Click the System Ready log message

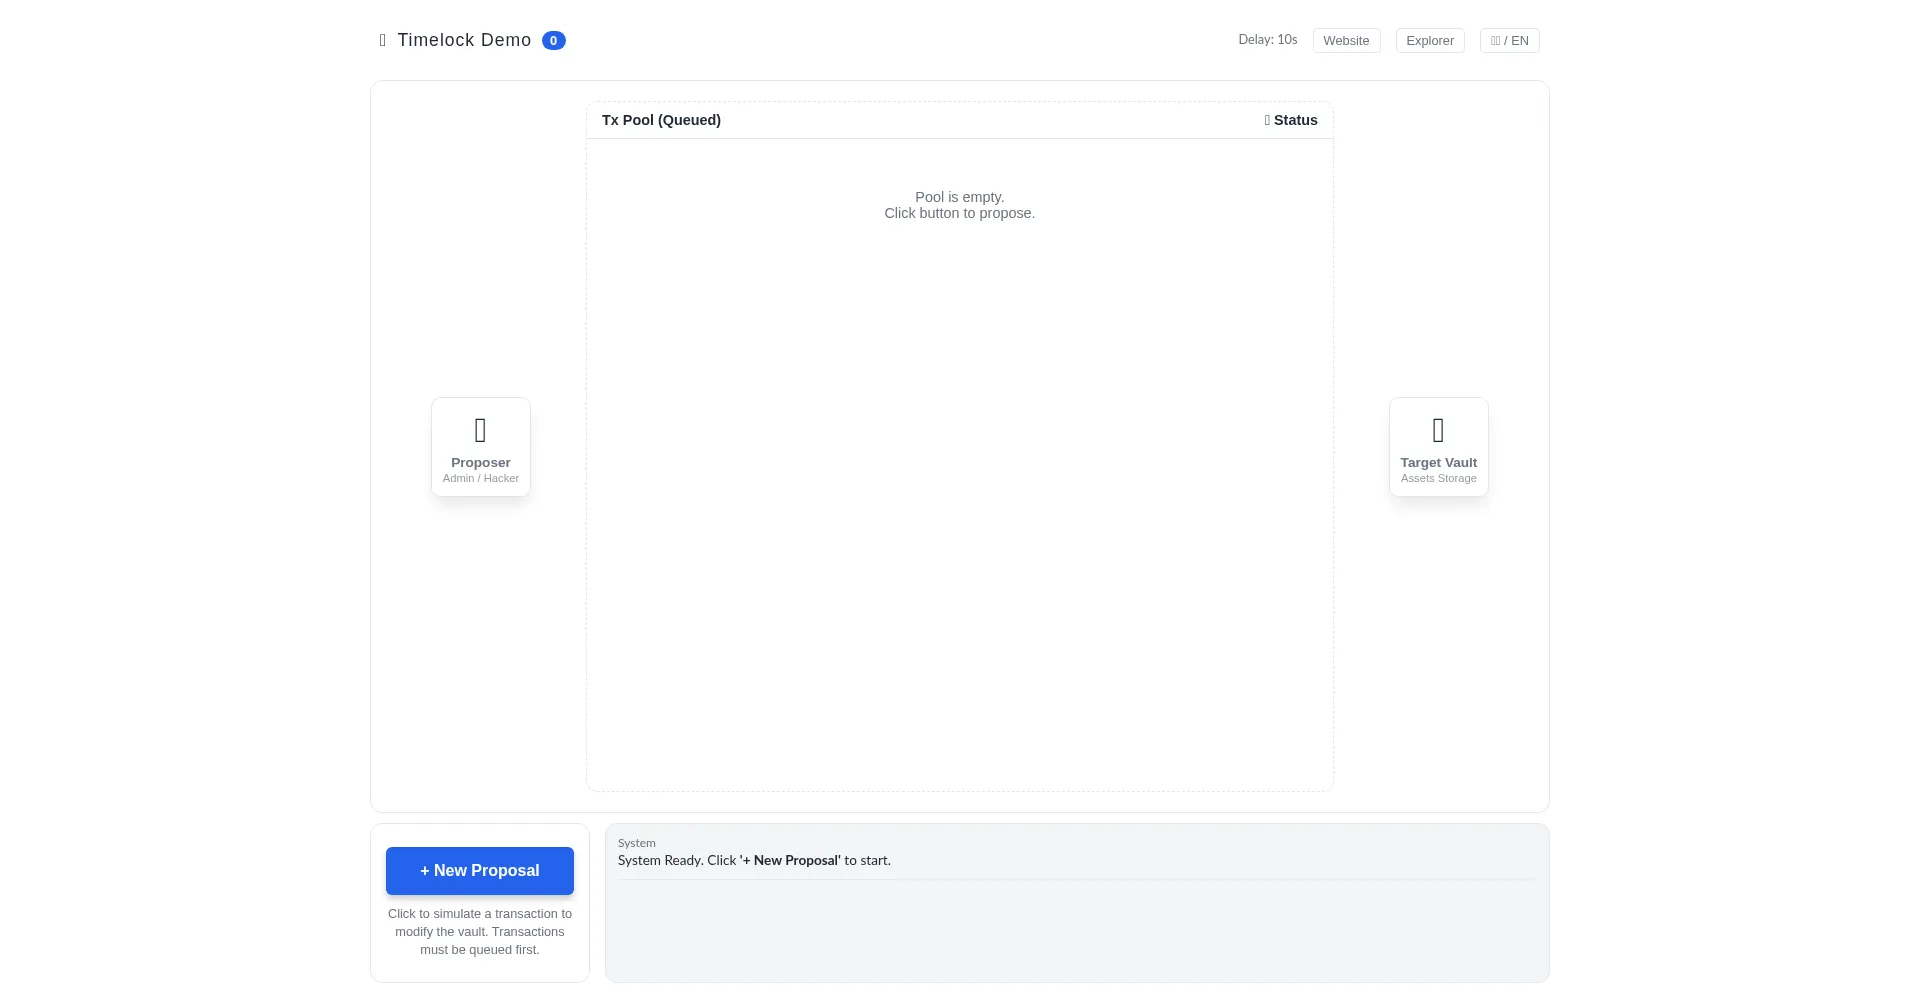click(x=754, y=860)
